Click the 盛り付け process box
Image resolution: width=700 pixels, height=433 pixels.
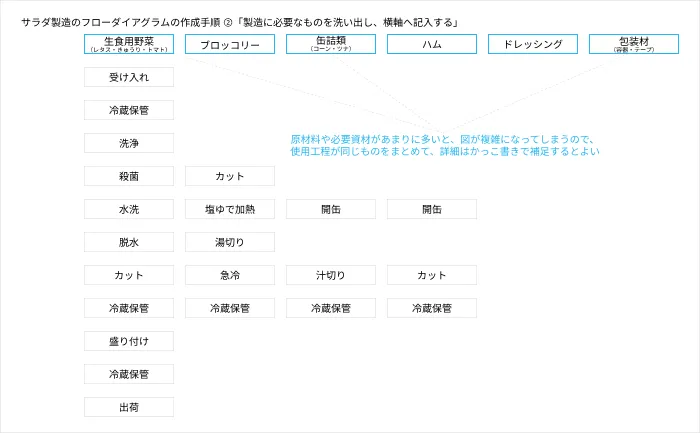129,341
